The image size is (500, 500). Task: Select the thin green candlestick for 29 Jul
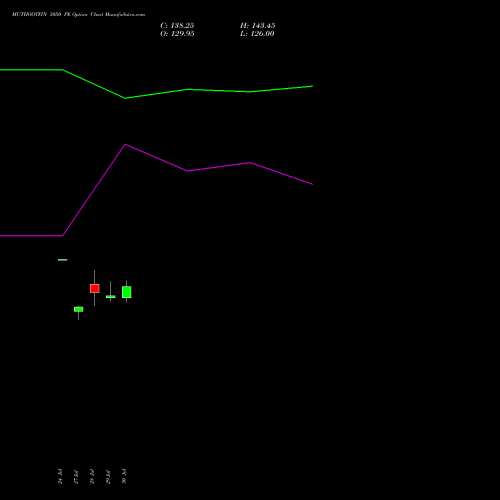point(111,296)
